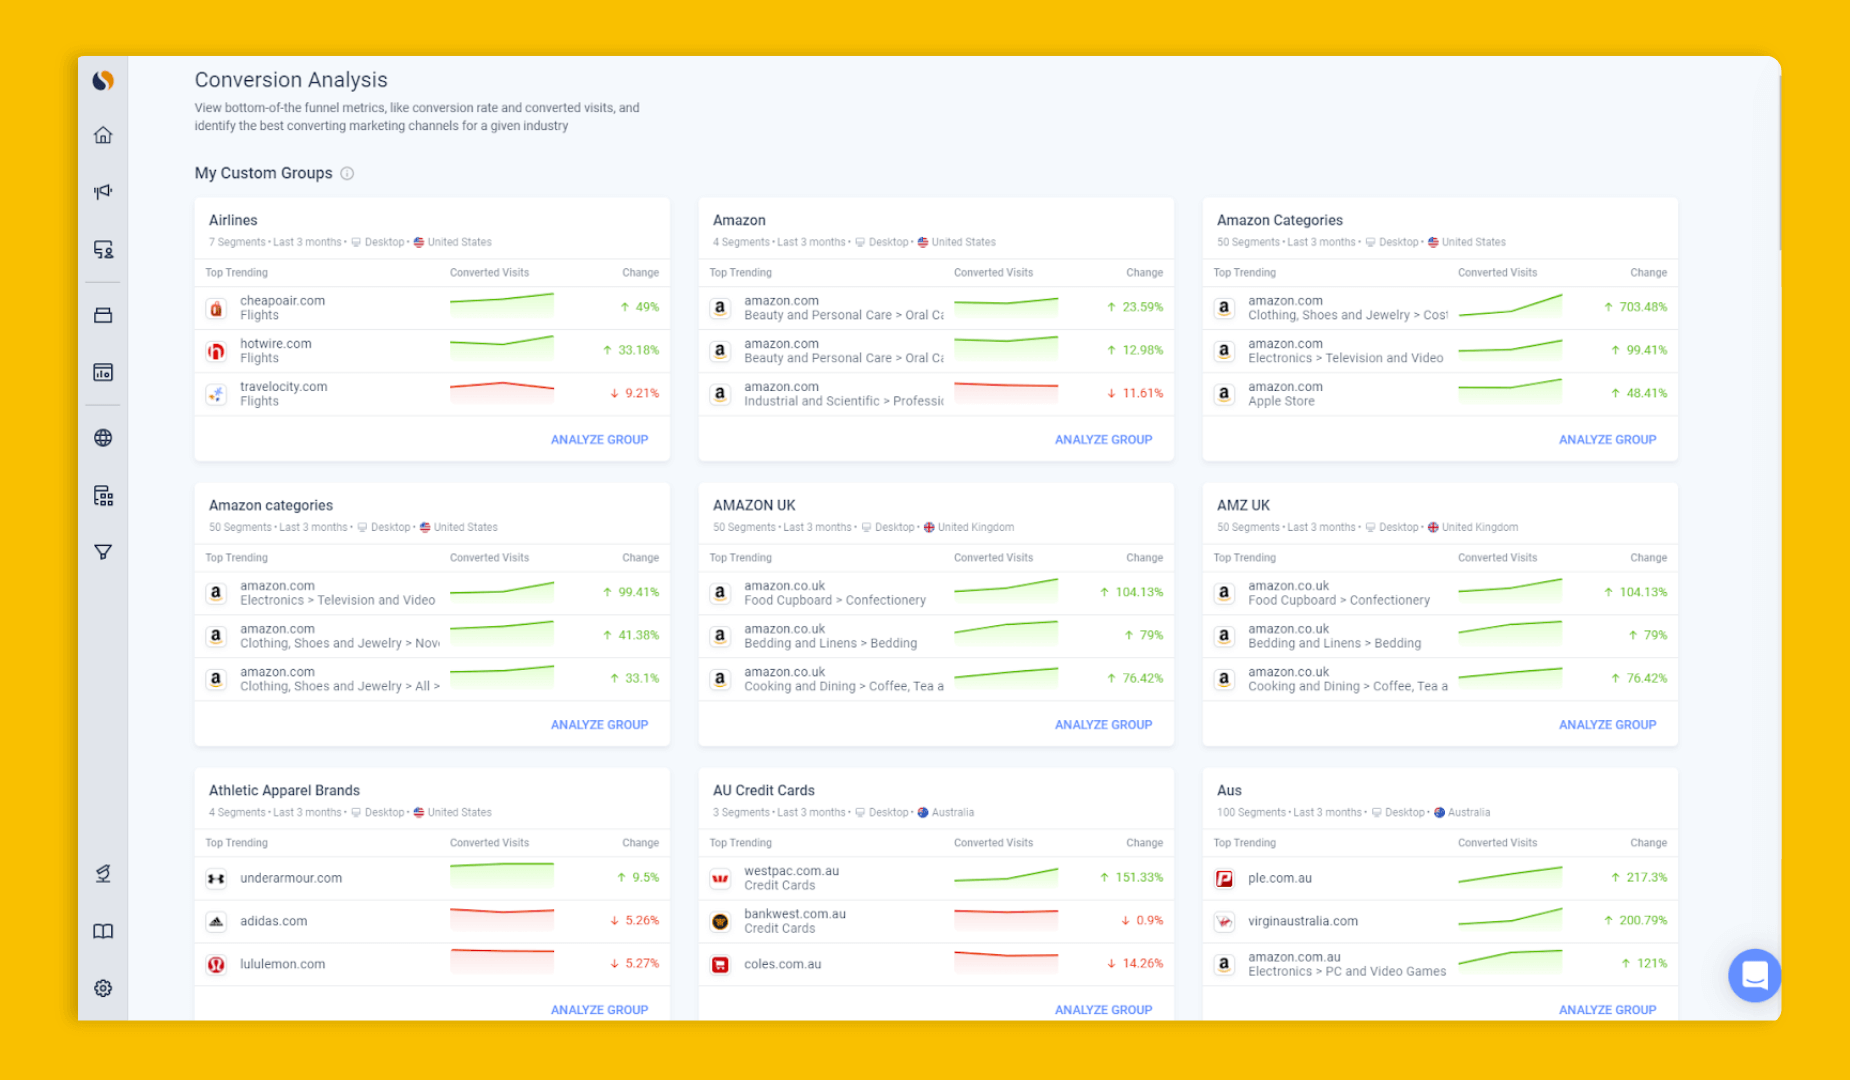Click the Similarweb logo at top left
The image size is (1850, 1080).
pyautogui.click(x=102, y=80)
